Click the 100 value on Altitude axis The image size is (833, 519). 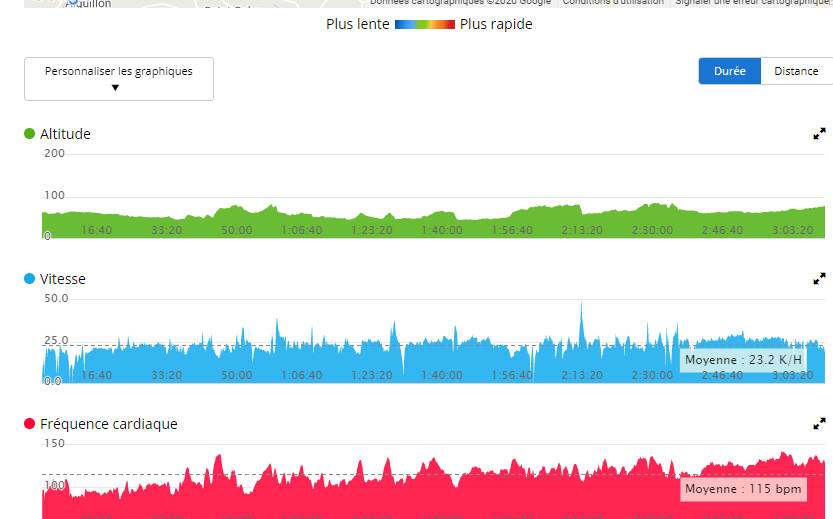click(x=54, y=195)
